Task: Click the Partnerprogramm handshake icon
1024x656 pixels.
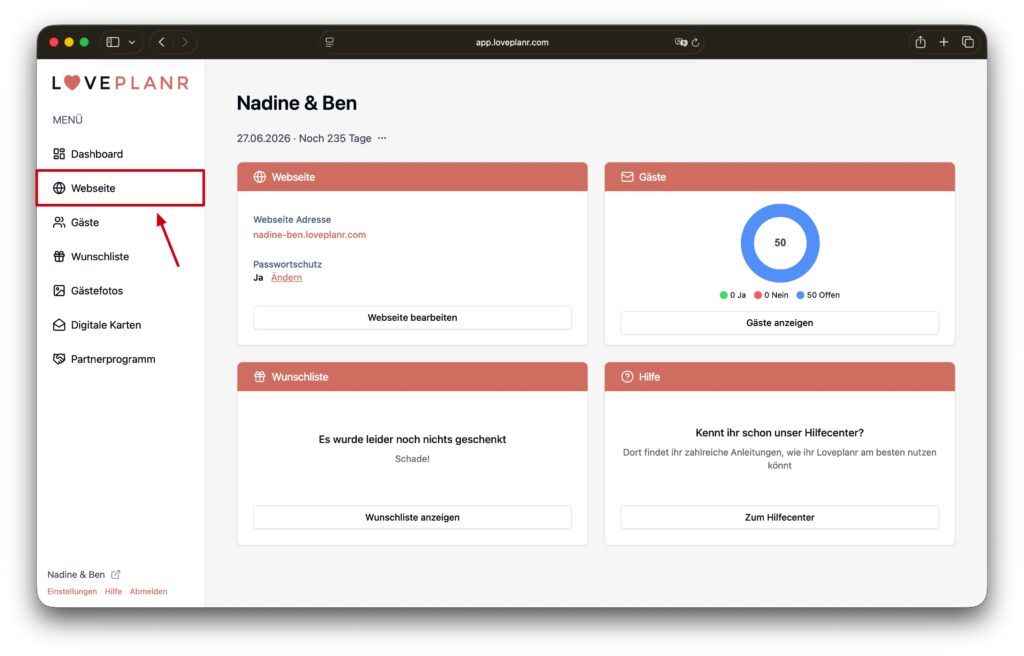Action: tap(59, 359)
